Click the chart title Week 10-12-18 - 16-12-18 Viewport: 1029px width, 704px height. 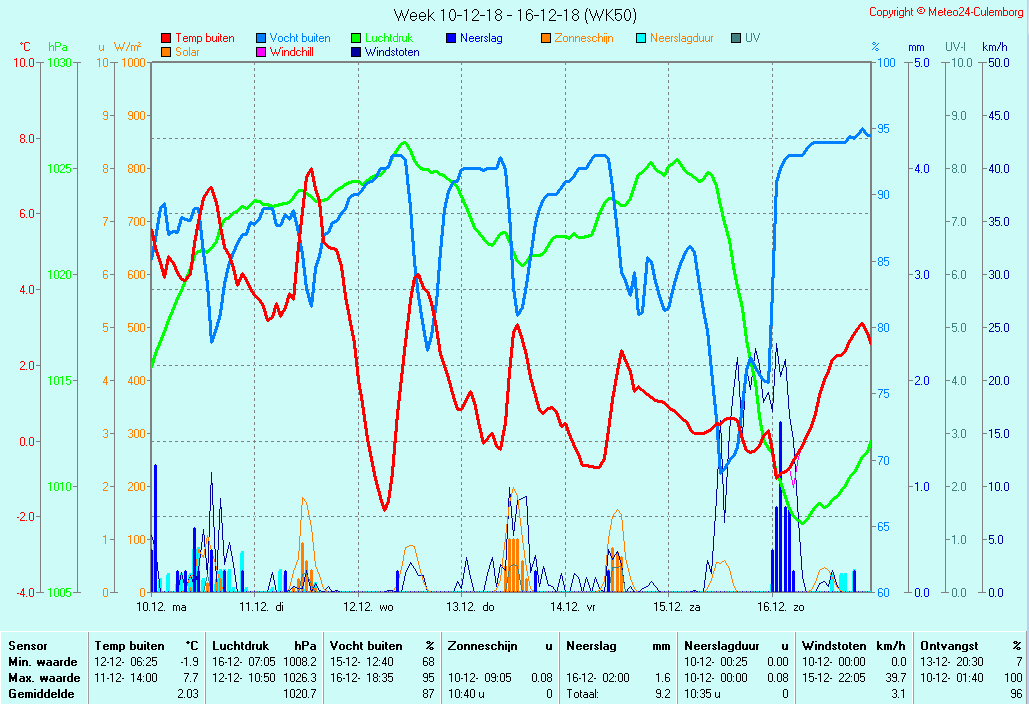(514, 15)
